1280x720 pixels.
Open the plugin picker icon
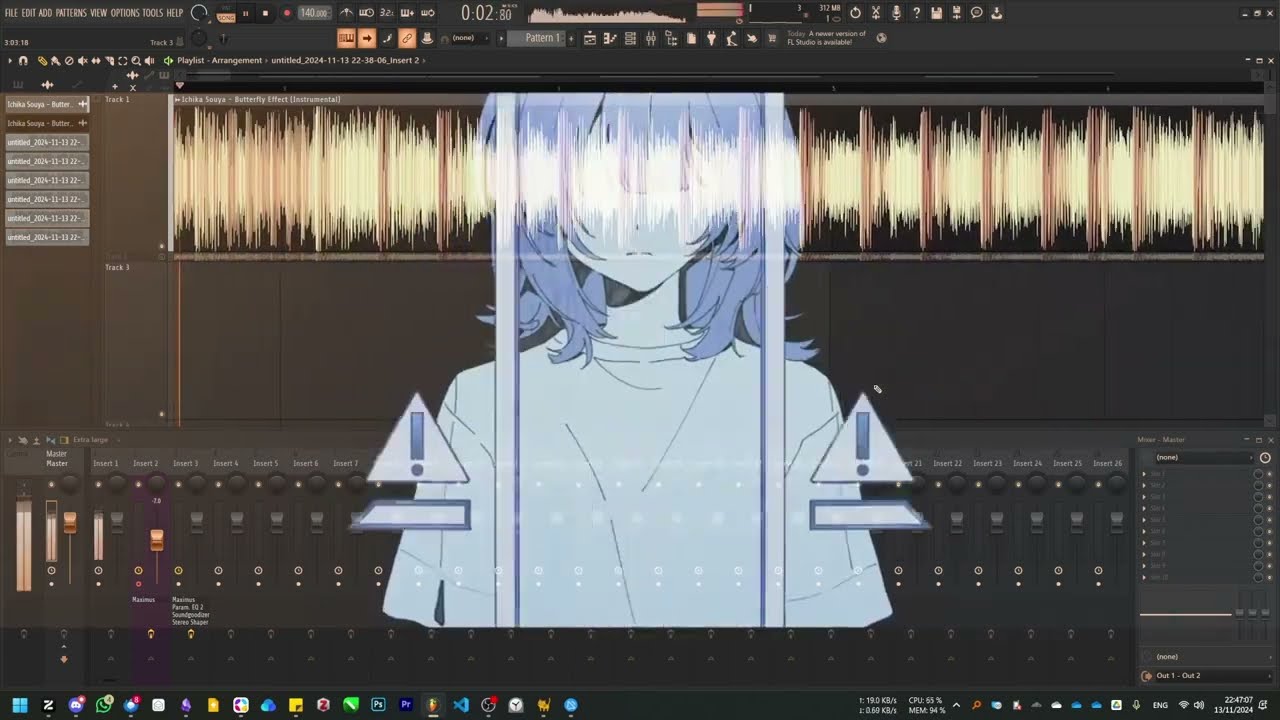712,37
